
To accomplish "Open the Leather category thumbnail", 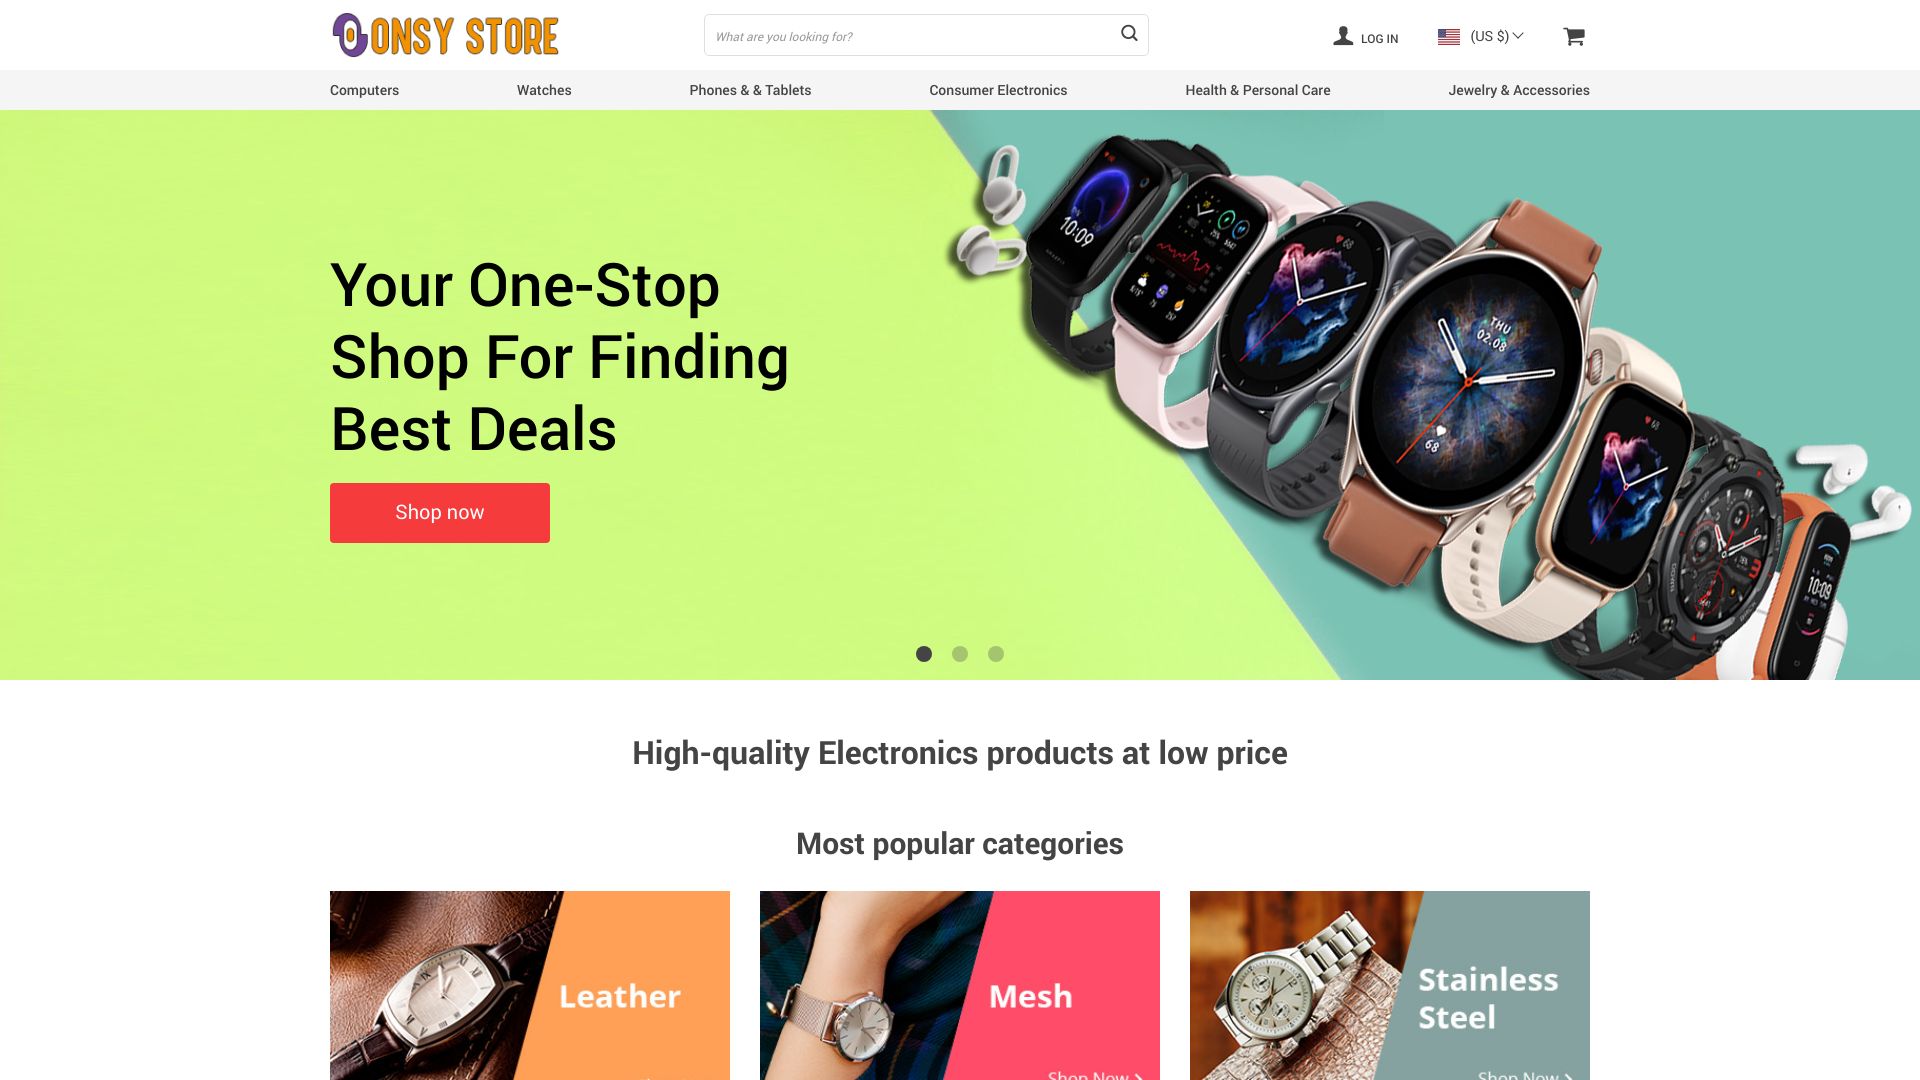I will [530, 985].
